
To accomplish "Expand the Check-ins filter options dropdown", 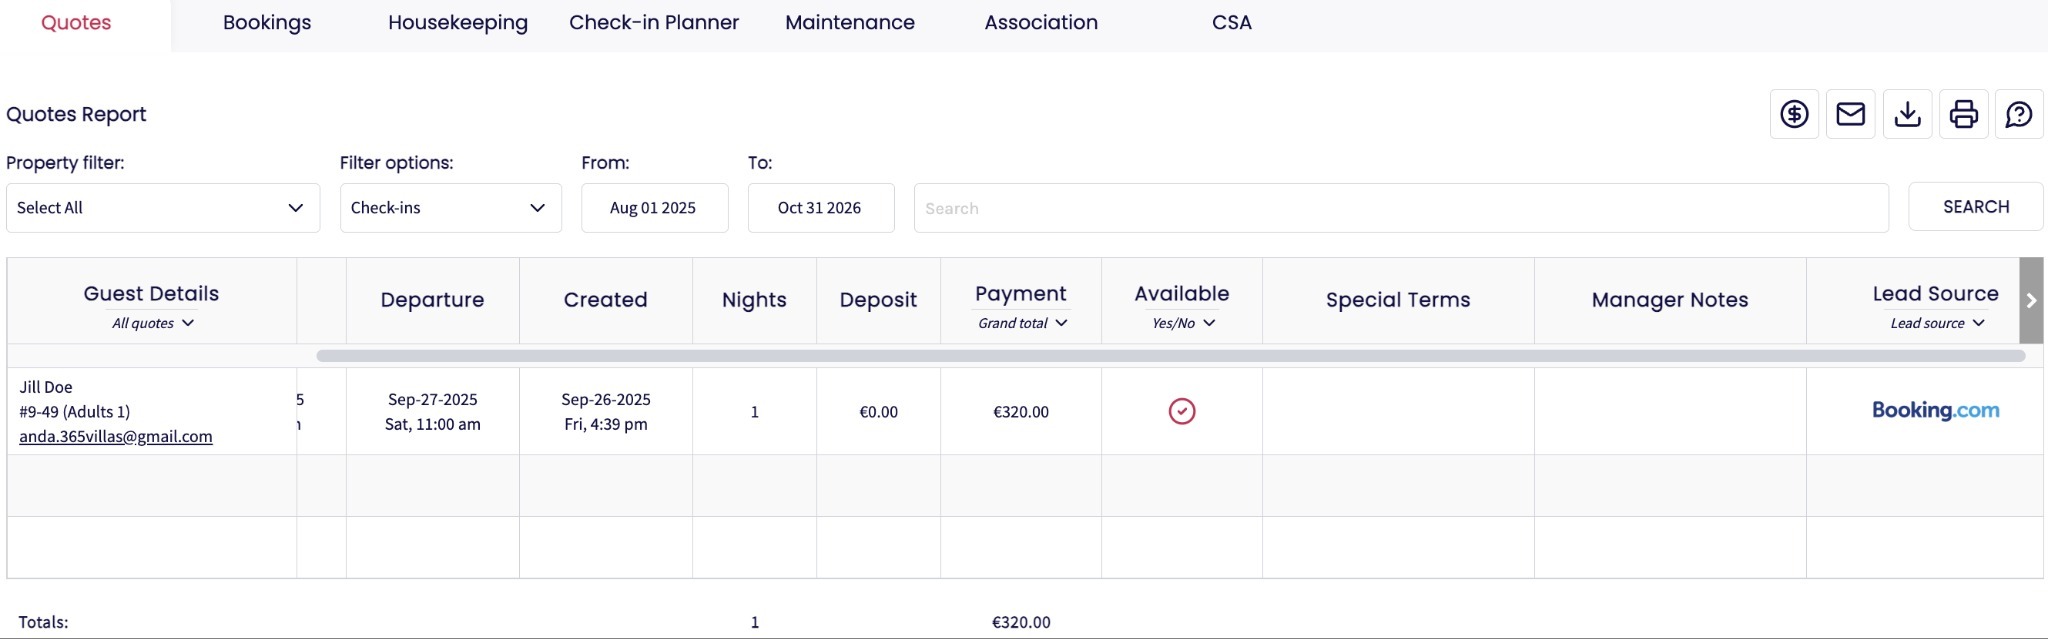I will (450, 208).
